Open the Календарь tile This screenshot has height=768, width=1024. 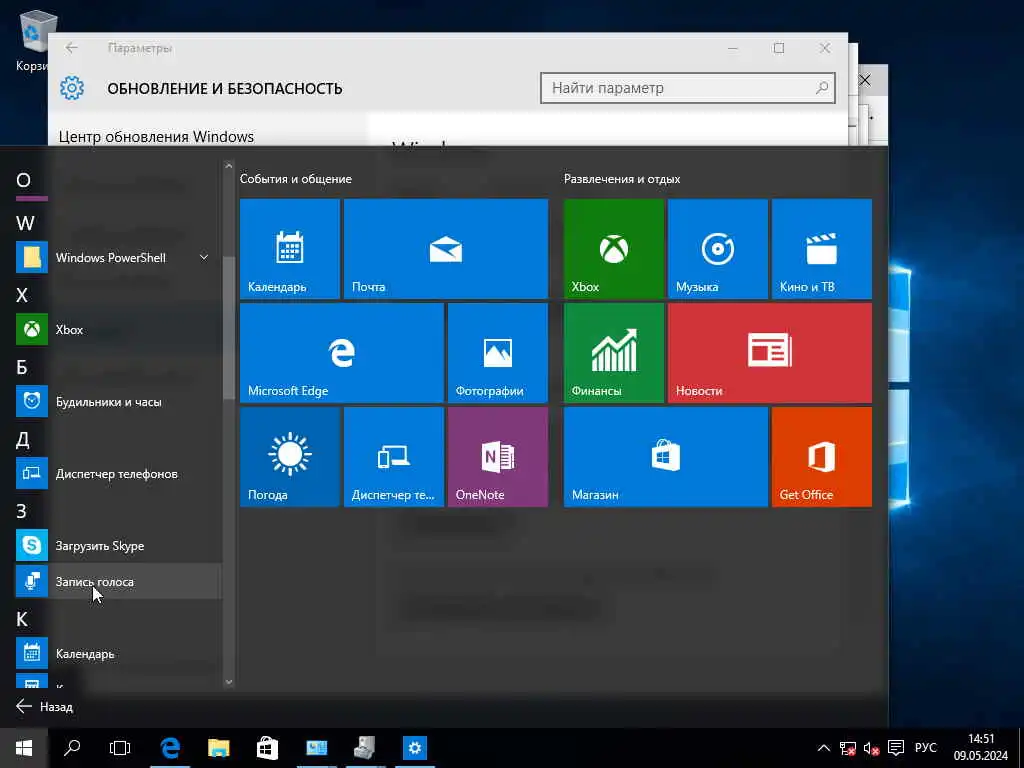click(x=290, y=249)
